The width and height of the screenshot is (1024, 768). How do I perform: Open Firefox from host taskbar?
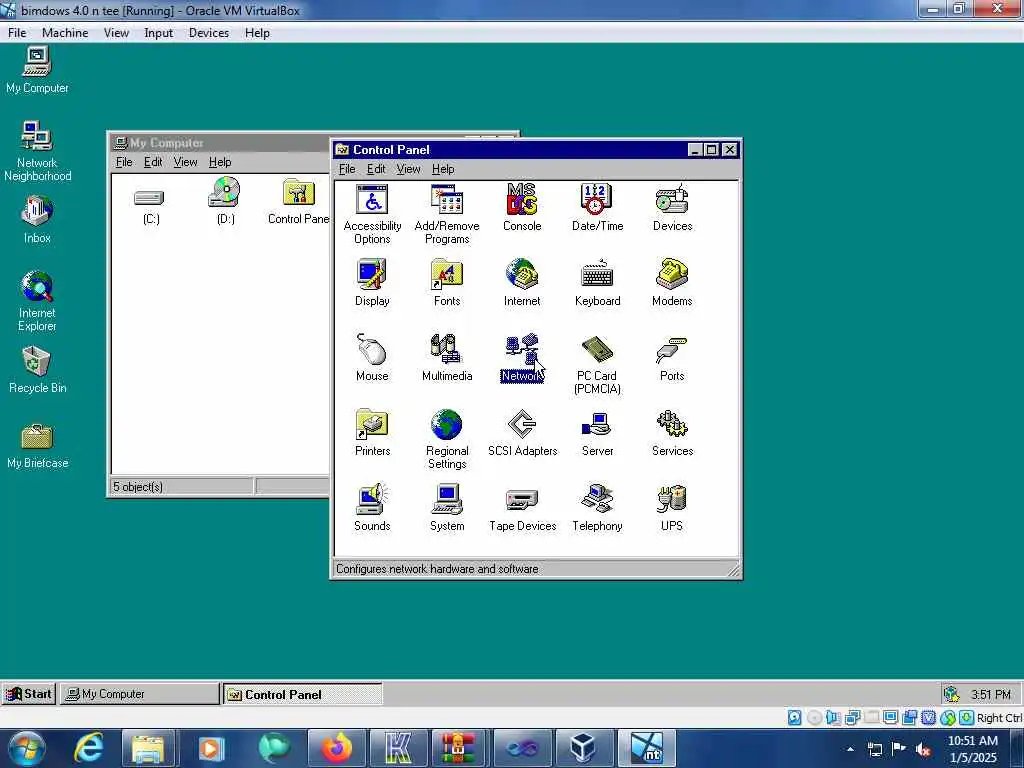tap(336, 748)
